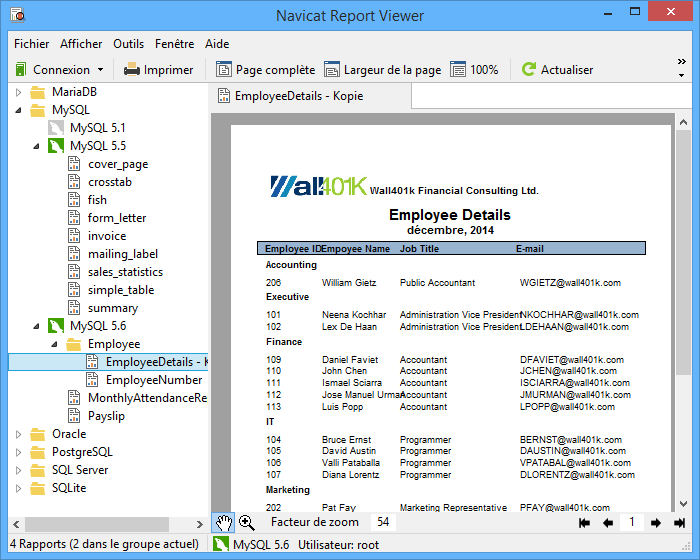Select the EmployeeDetails - K tree item
This screenshot has width=700, height=560.
(108, 362)
